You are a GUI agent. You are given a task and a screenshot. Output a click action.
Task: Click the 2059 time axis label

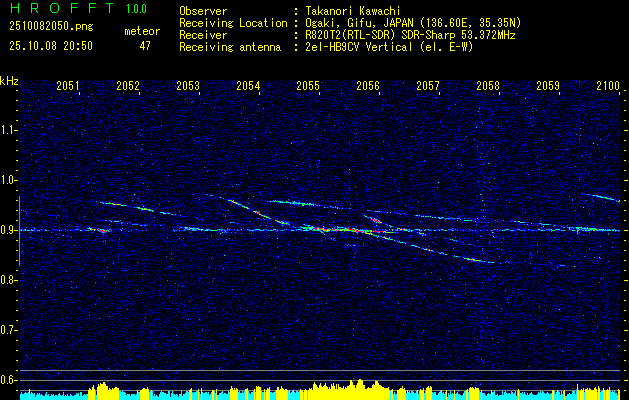click(x=548, y=85)
